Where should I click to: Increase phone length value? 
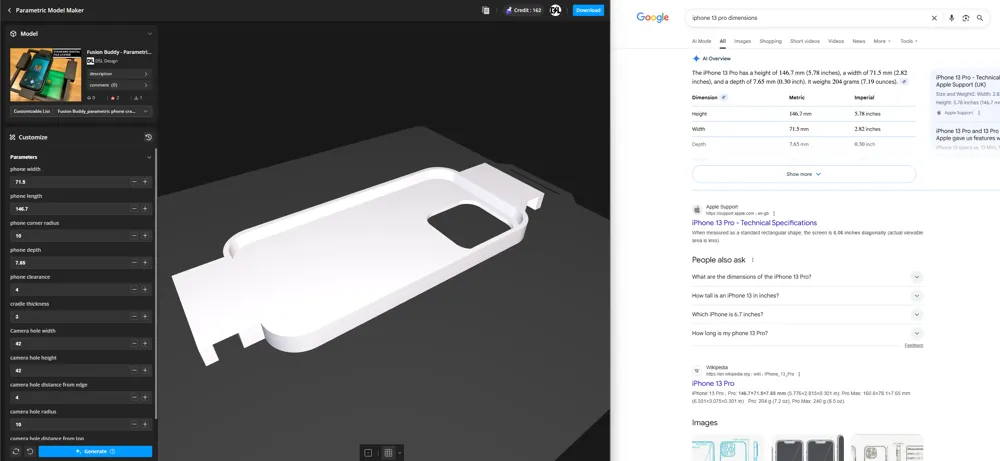145,209
